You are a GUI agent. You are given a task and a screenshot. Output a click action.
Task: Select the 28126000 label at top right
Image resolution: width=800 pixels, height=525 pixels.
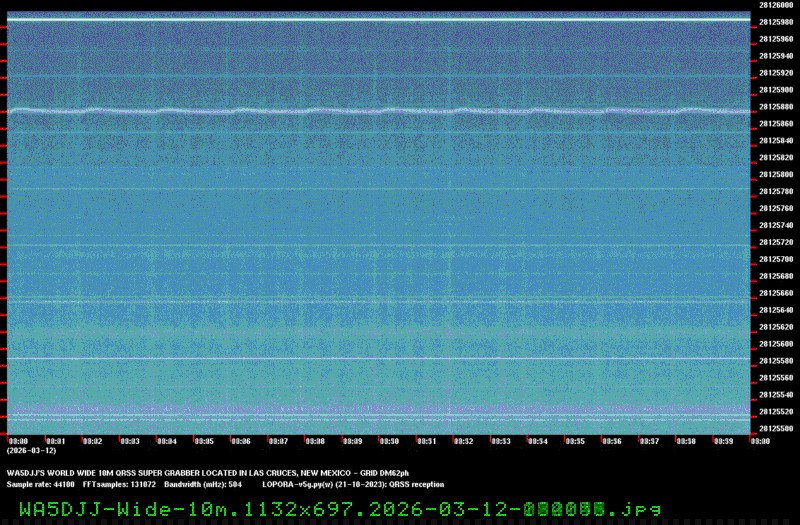(777, 5)
